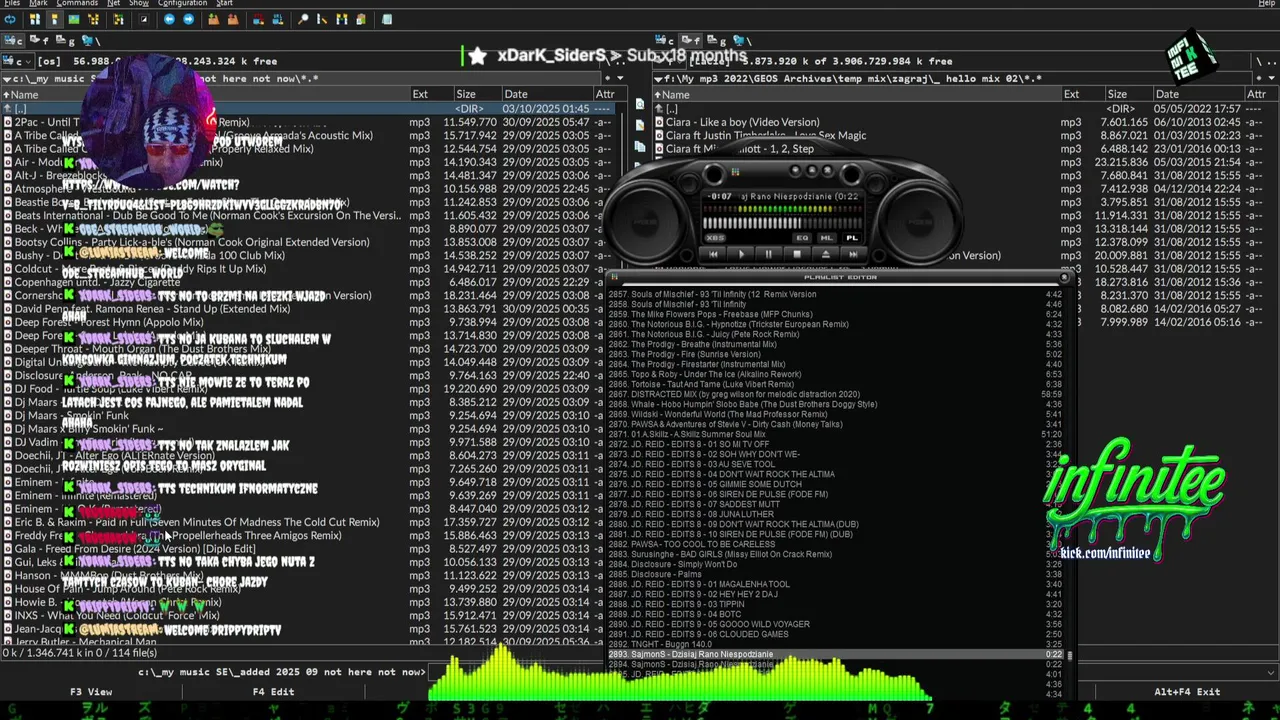Open the Net menu
Viewport: 1280px width, 720px height.
click(113, 3)
